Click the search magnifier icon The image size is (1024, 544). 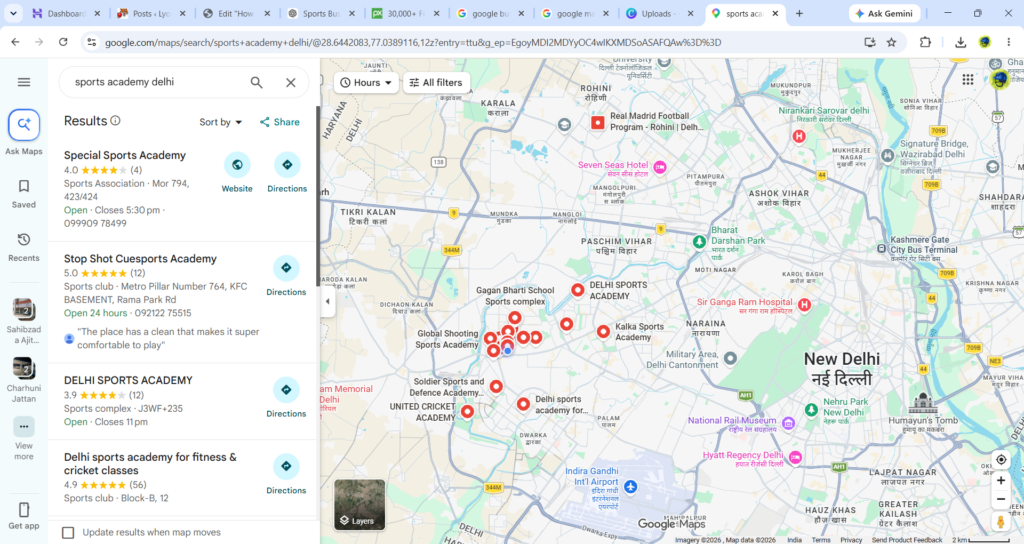tap(256, 82)
